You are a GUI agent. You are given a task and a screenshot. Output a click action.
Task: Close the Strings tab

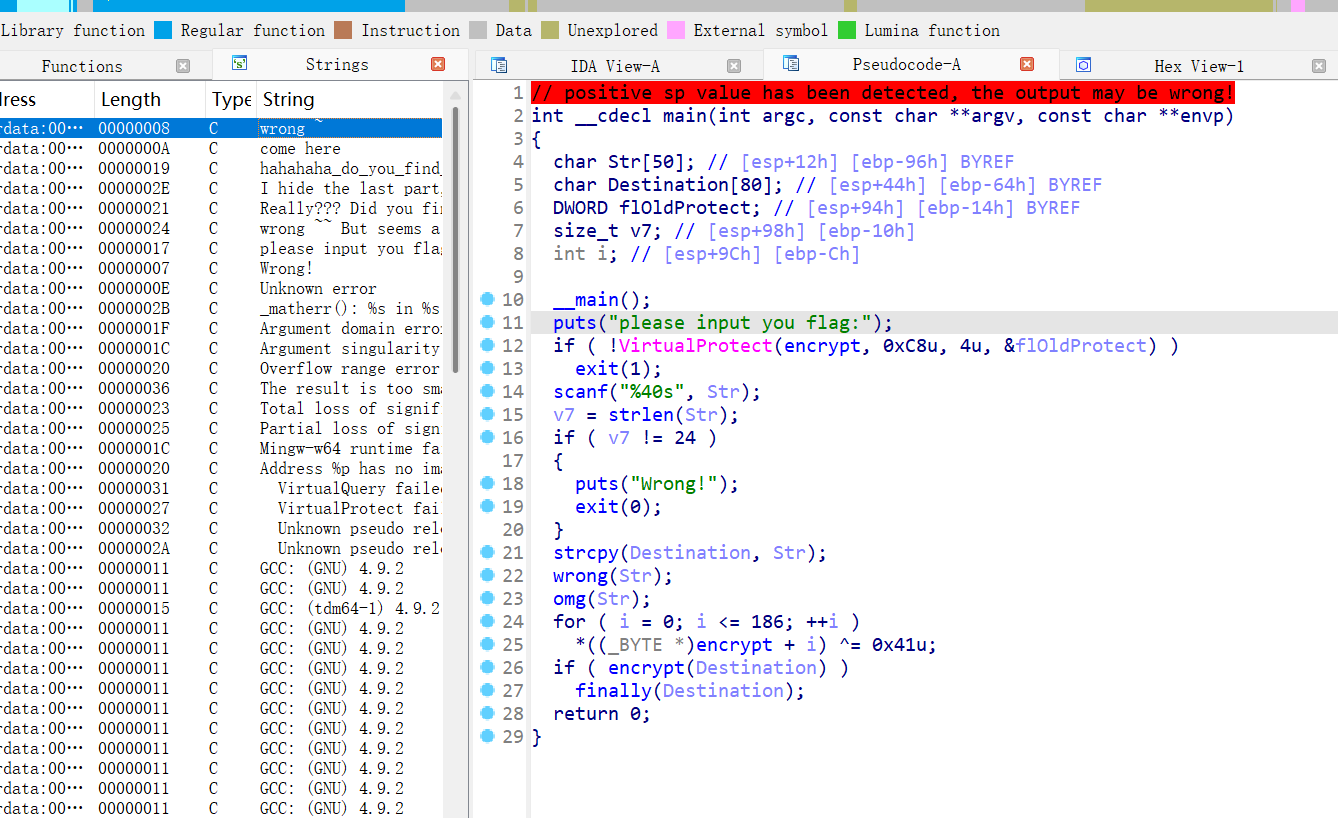(438, 64)
